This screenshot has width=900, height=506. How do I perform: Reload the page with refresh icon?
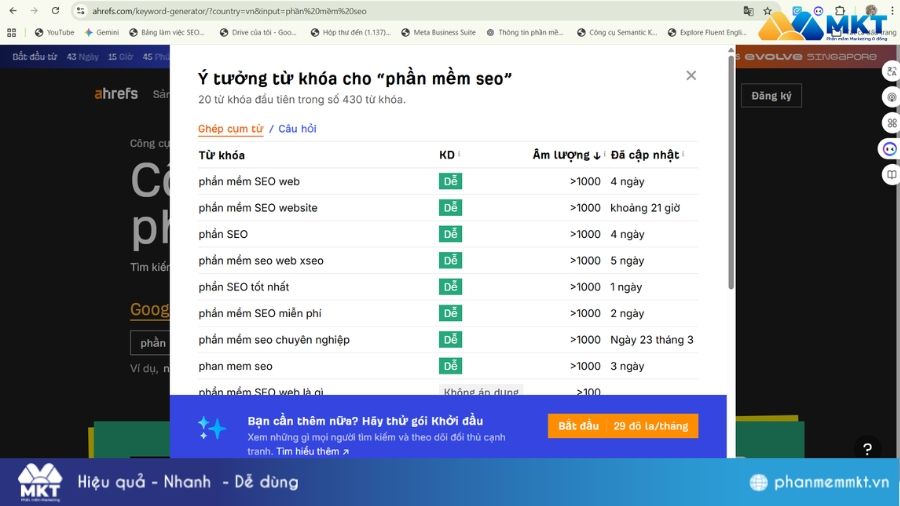[x=55, y=11]
